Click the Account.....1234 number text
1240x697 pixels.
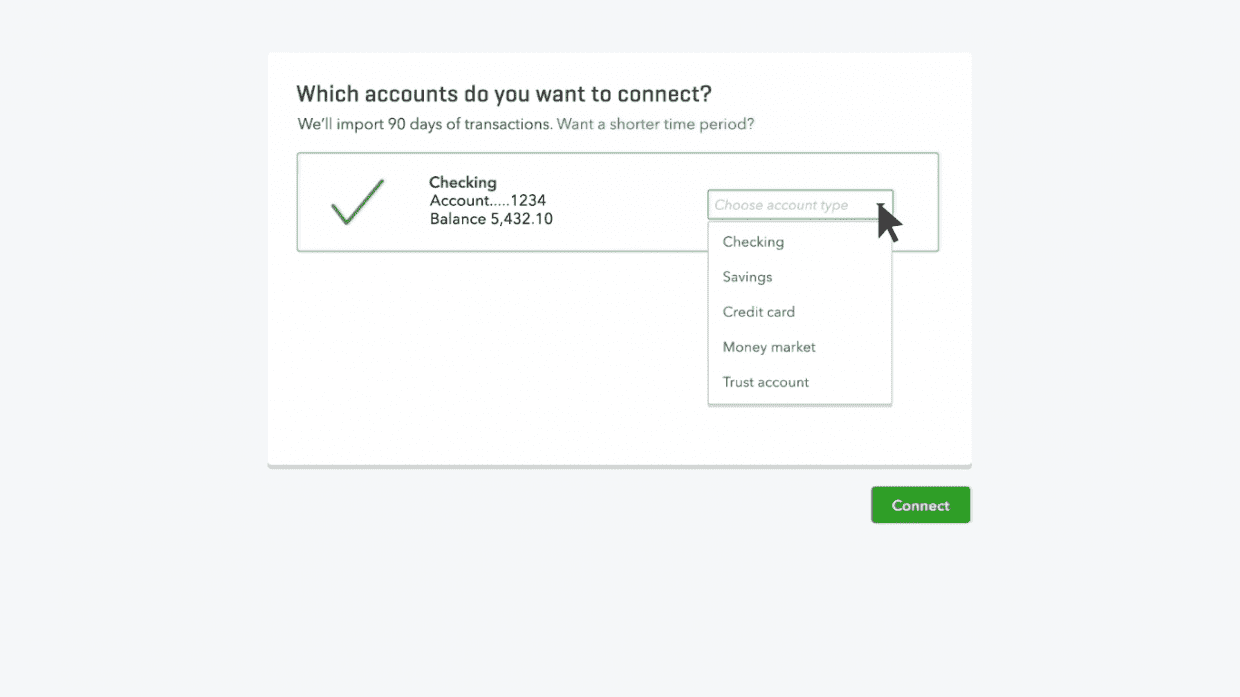[487, 200]
